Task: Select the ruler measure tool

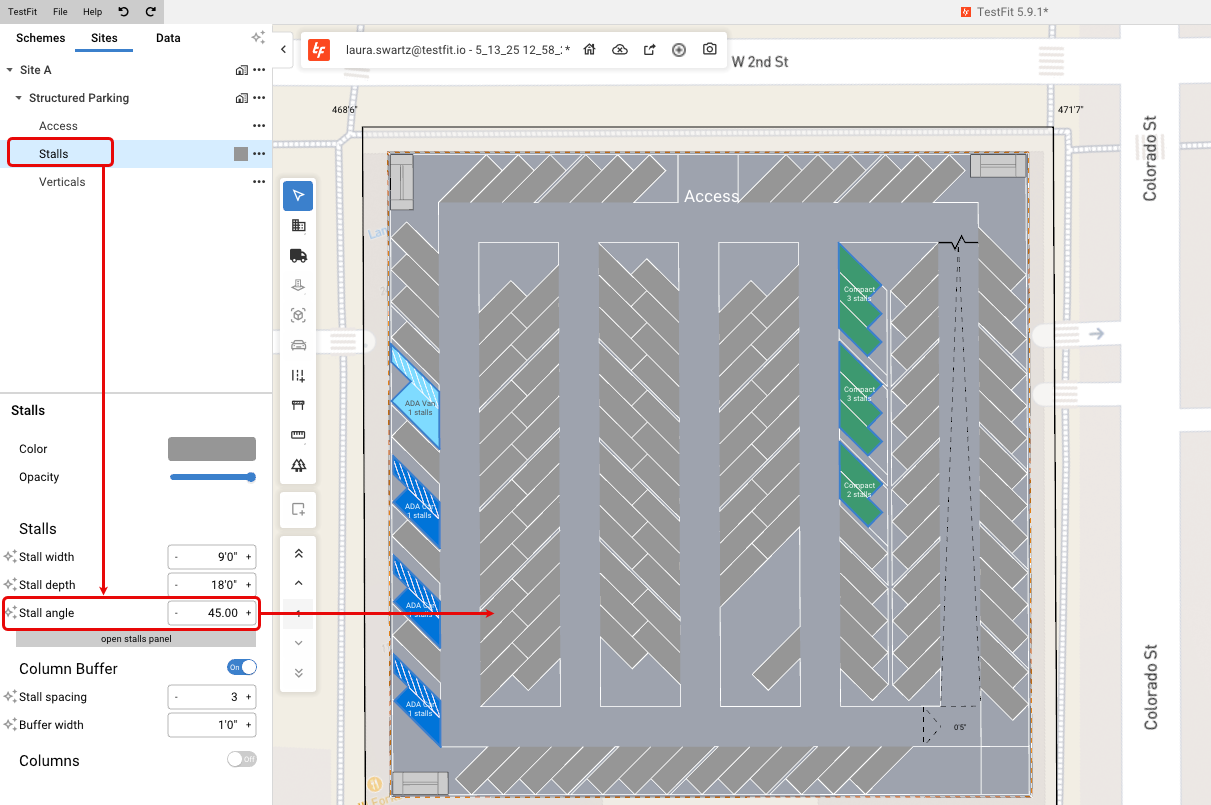Action: (298, 435)
